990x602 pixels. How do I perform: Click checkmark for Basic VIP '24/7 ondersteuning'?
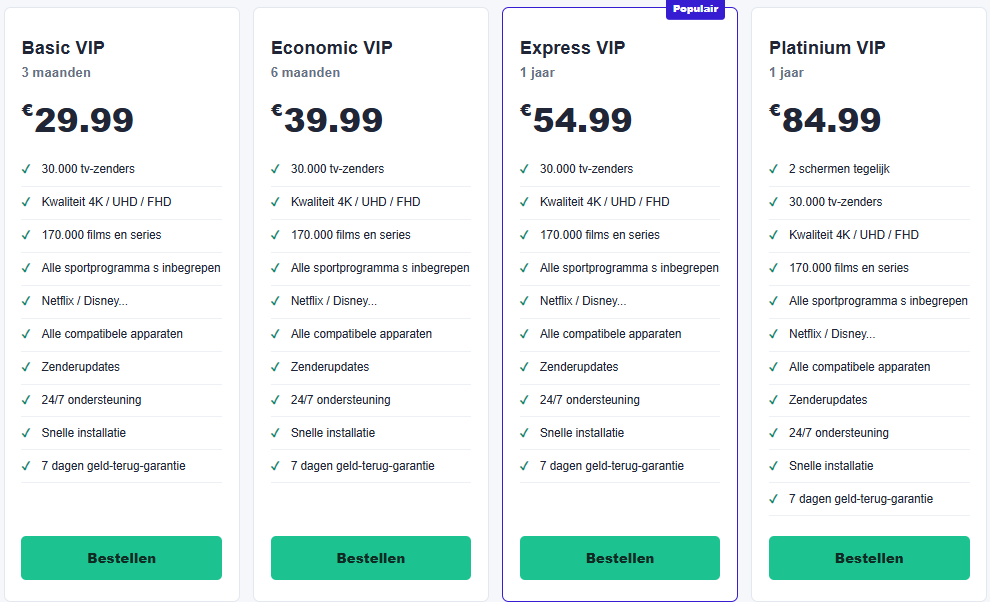tap(26, 400)
